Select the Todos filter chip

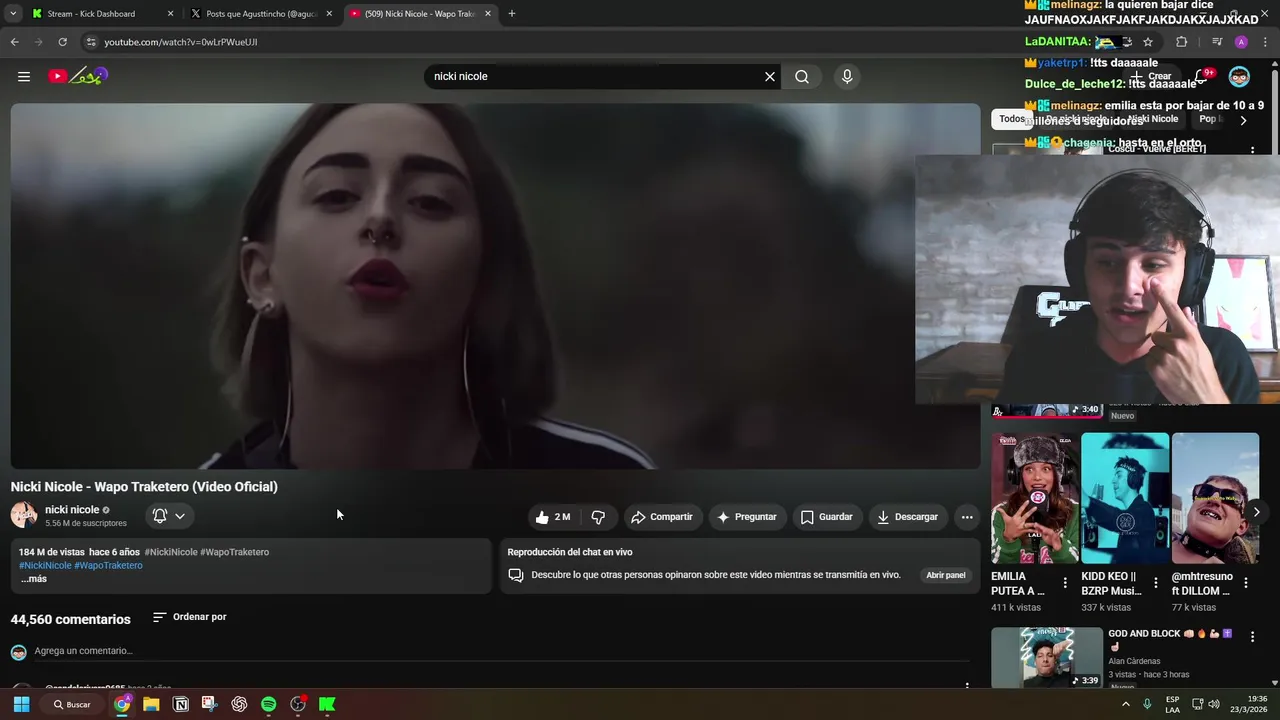1012,119
